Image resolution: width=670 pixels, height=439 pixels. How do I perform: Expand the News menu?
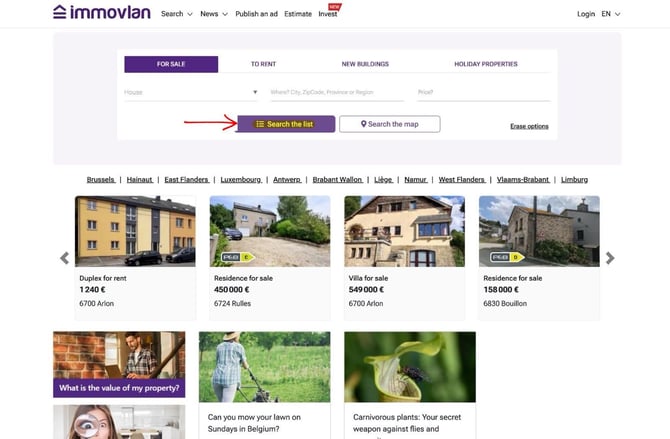(x=213, y=14)
